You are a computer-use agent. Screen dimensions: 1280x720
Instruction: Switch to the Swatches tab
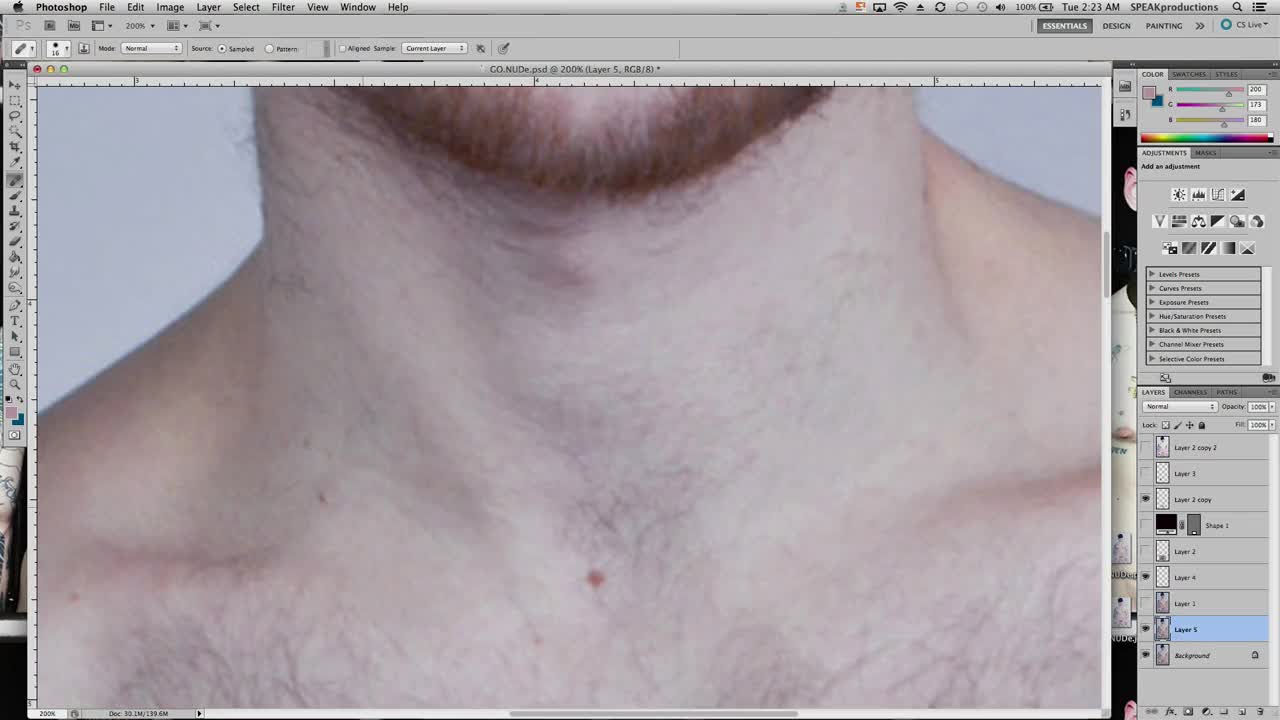click(1189, 74)
